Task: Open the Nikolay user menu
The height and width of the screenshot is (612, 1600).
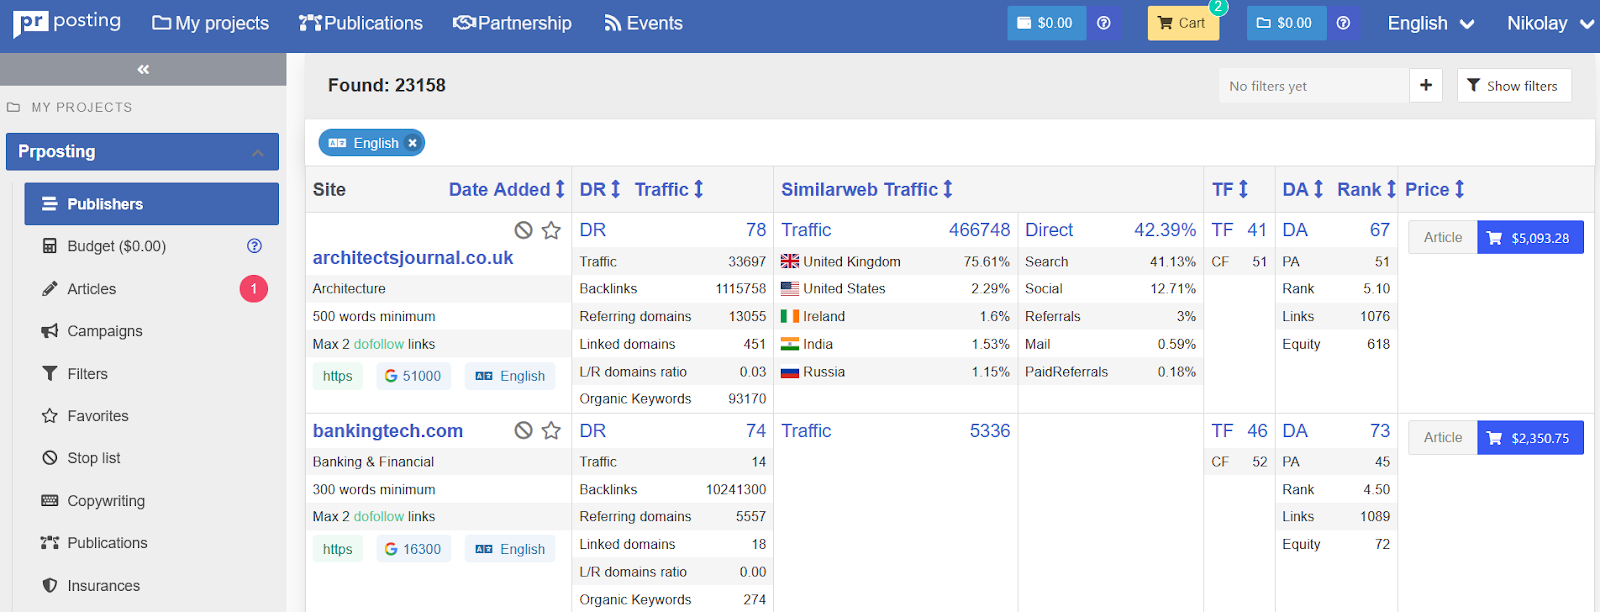Action: point(1550,23)
